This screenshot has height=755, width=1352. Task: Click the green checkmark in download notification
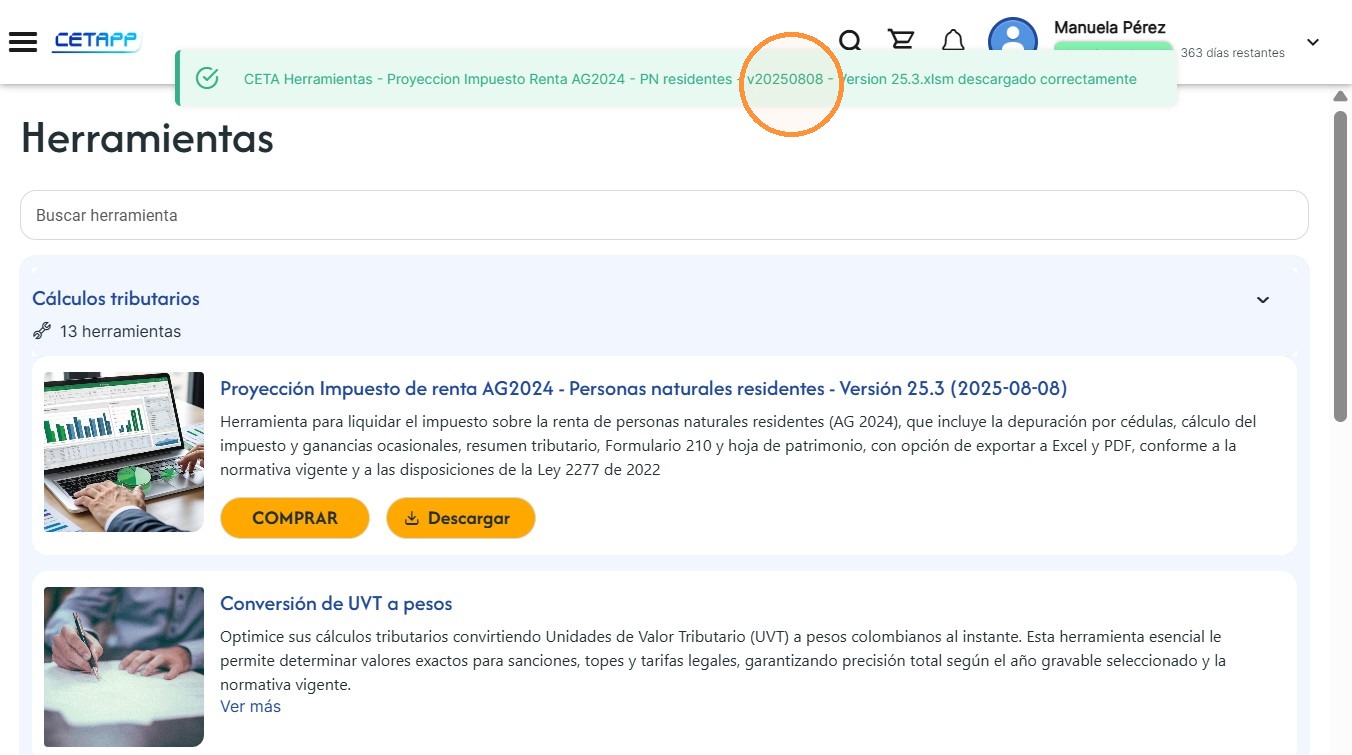click(207, 78)
